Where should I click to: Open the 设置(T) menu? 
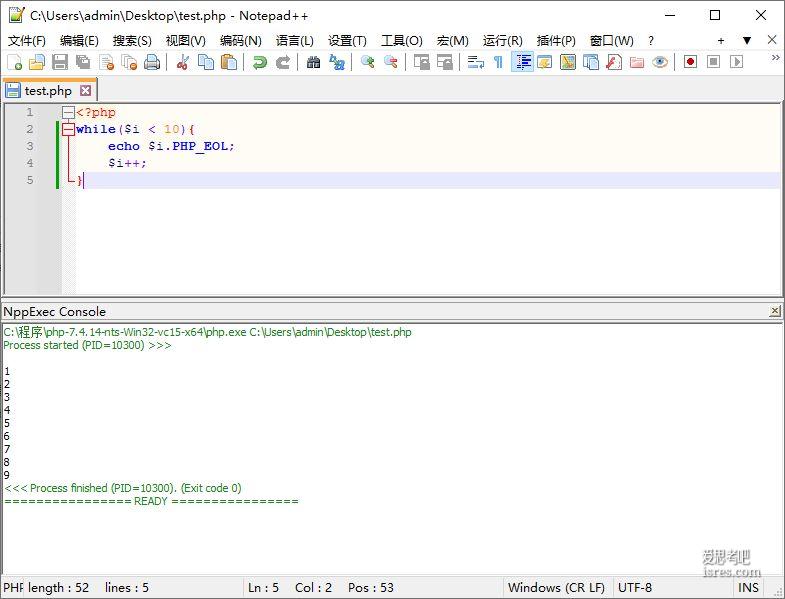pos(347,41)
